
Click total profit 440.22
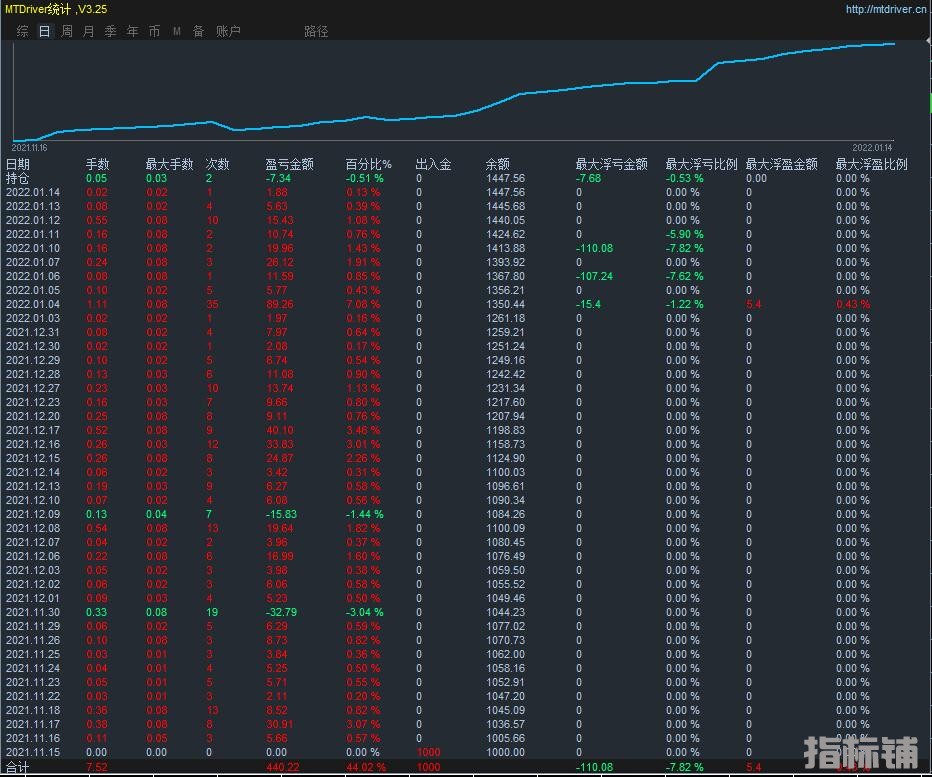[x=283, y=767]
